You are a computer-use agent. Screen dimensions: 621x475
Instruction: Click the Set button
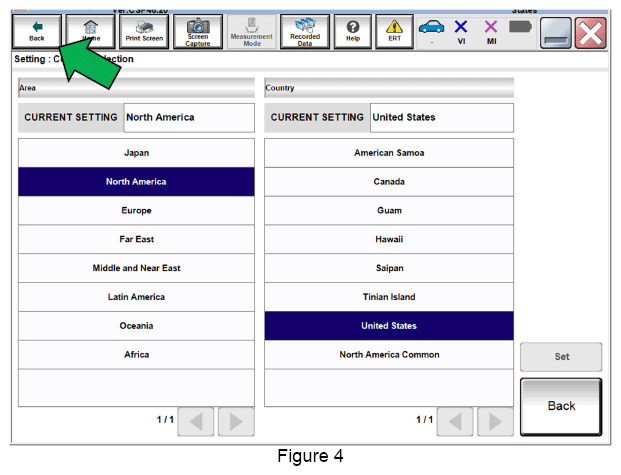pos(561,357)
